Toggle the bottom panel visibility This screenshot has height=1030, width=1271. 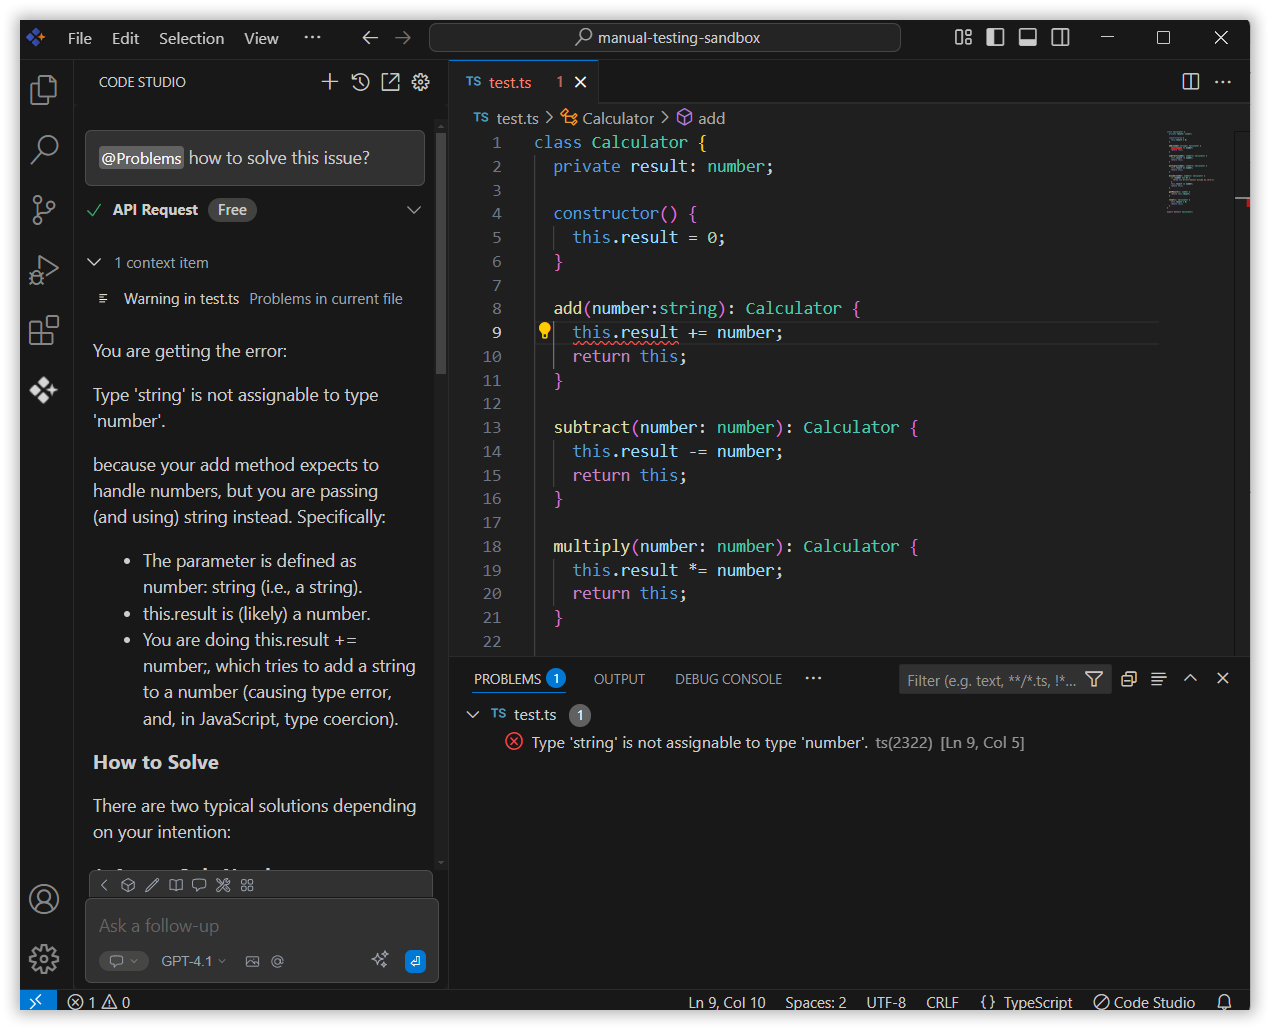[1027, 38]
